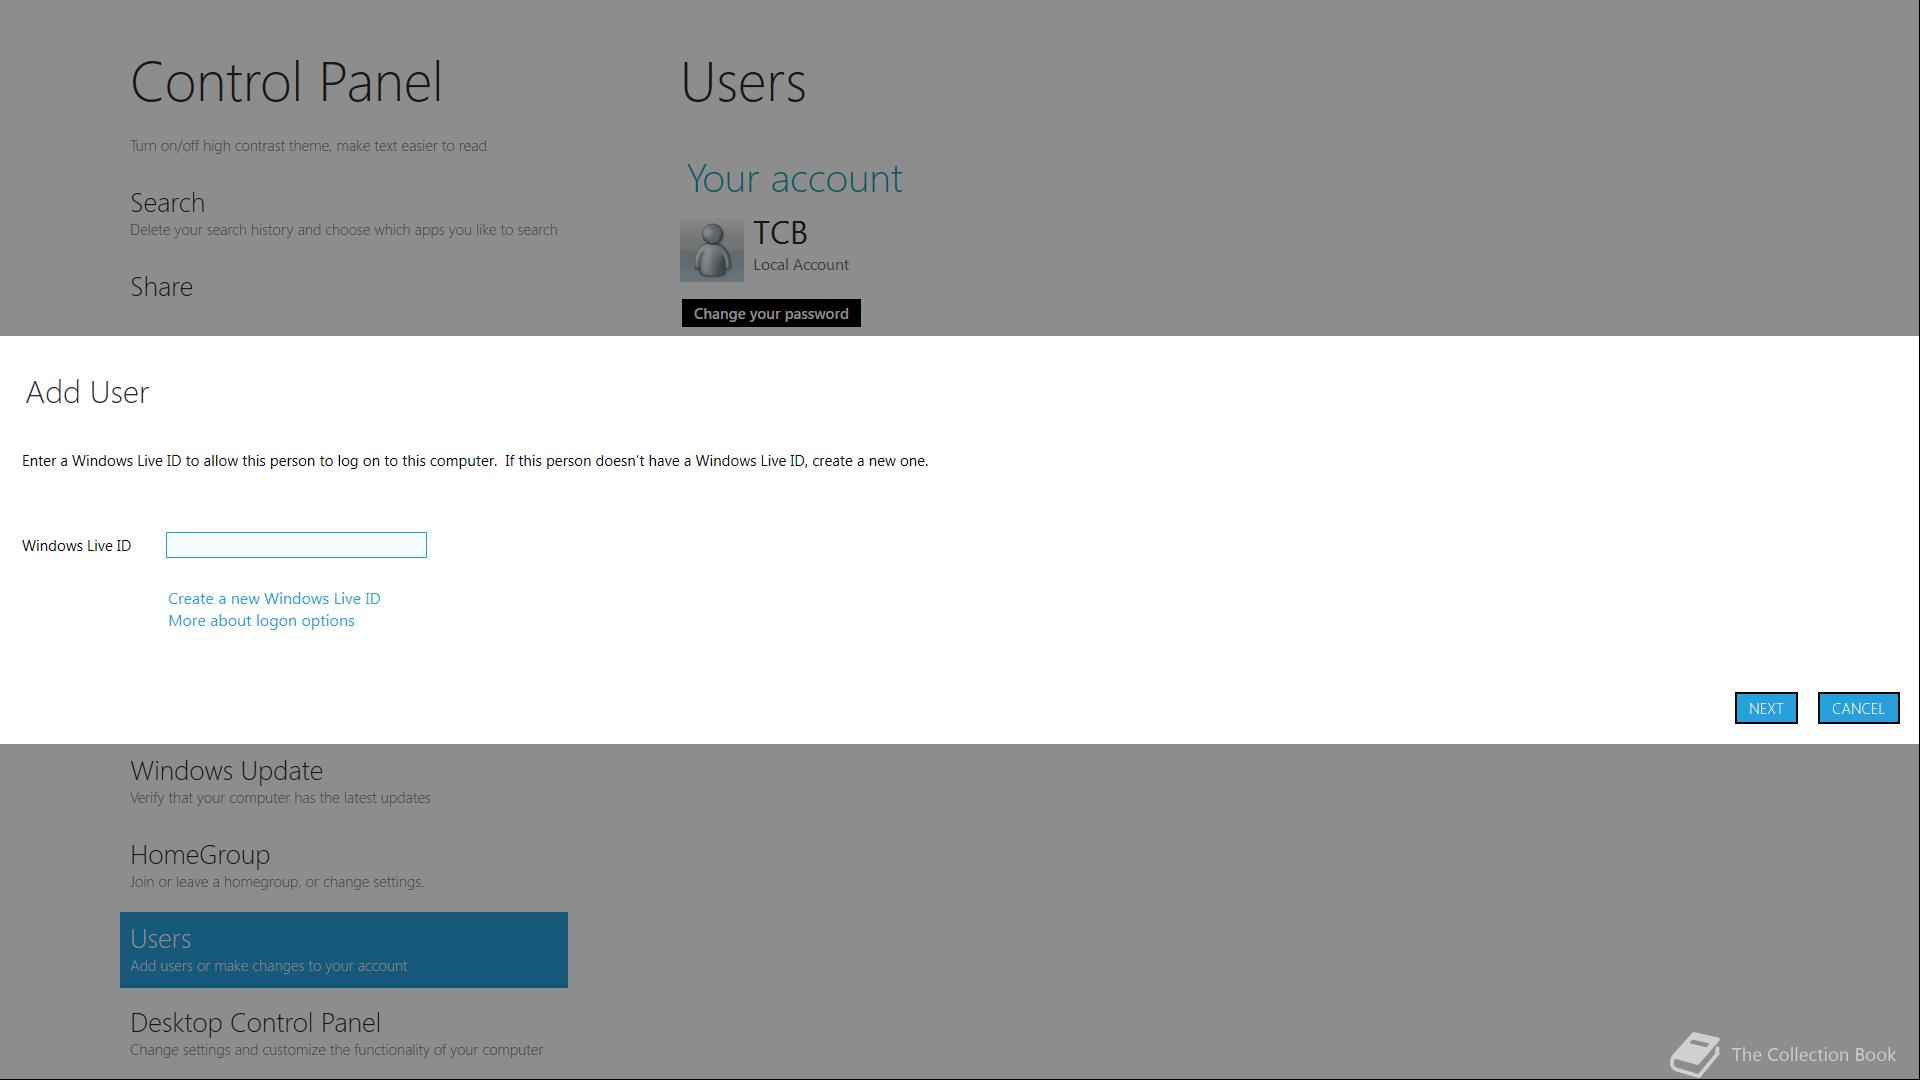Click Change your password button
The image size is (1920, 1080).
click(x=771, y=313)
